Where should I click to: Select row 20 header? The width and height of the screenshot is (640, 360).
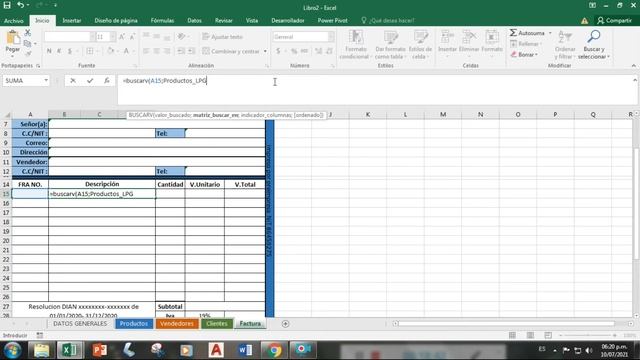6,241
